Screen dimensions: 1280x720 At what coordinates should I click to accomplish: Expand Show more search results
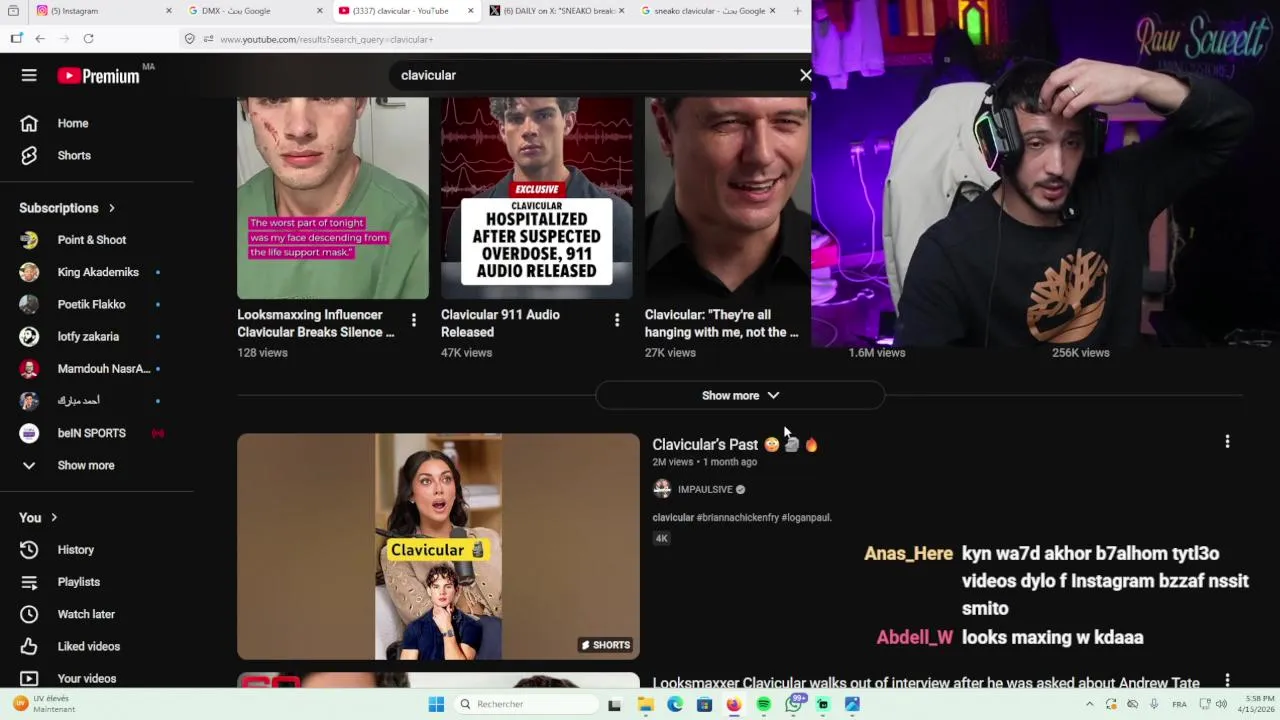740,395
